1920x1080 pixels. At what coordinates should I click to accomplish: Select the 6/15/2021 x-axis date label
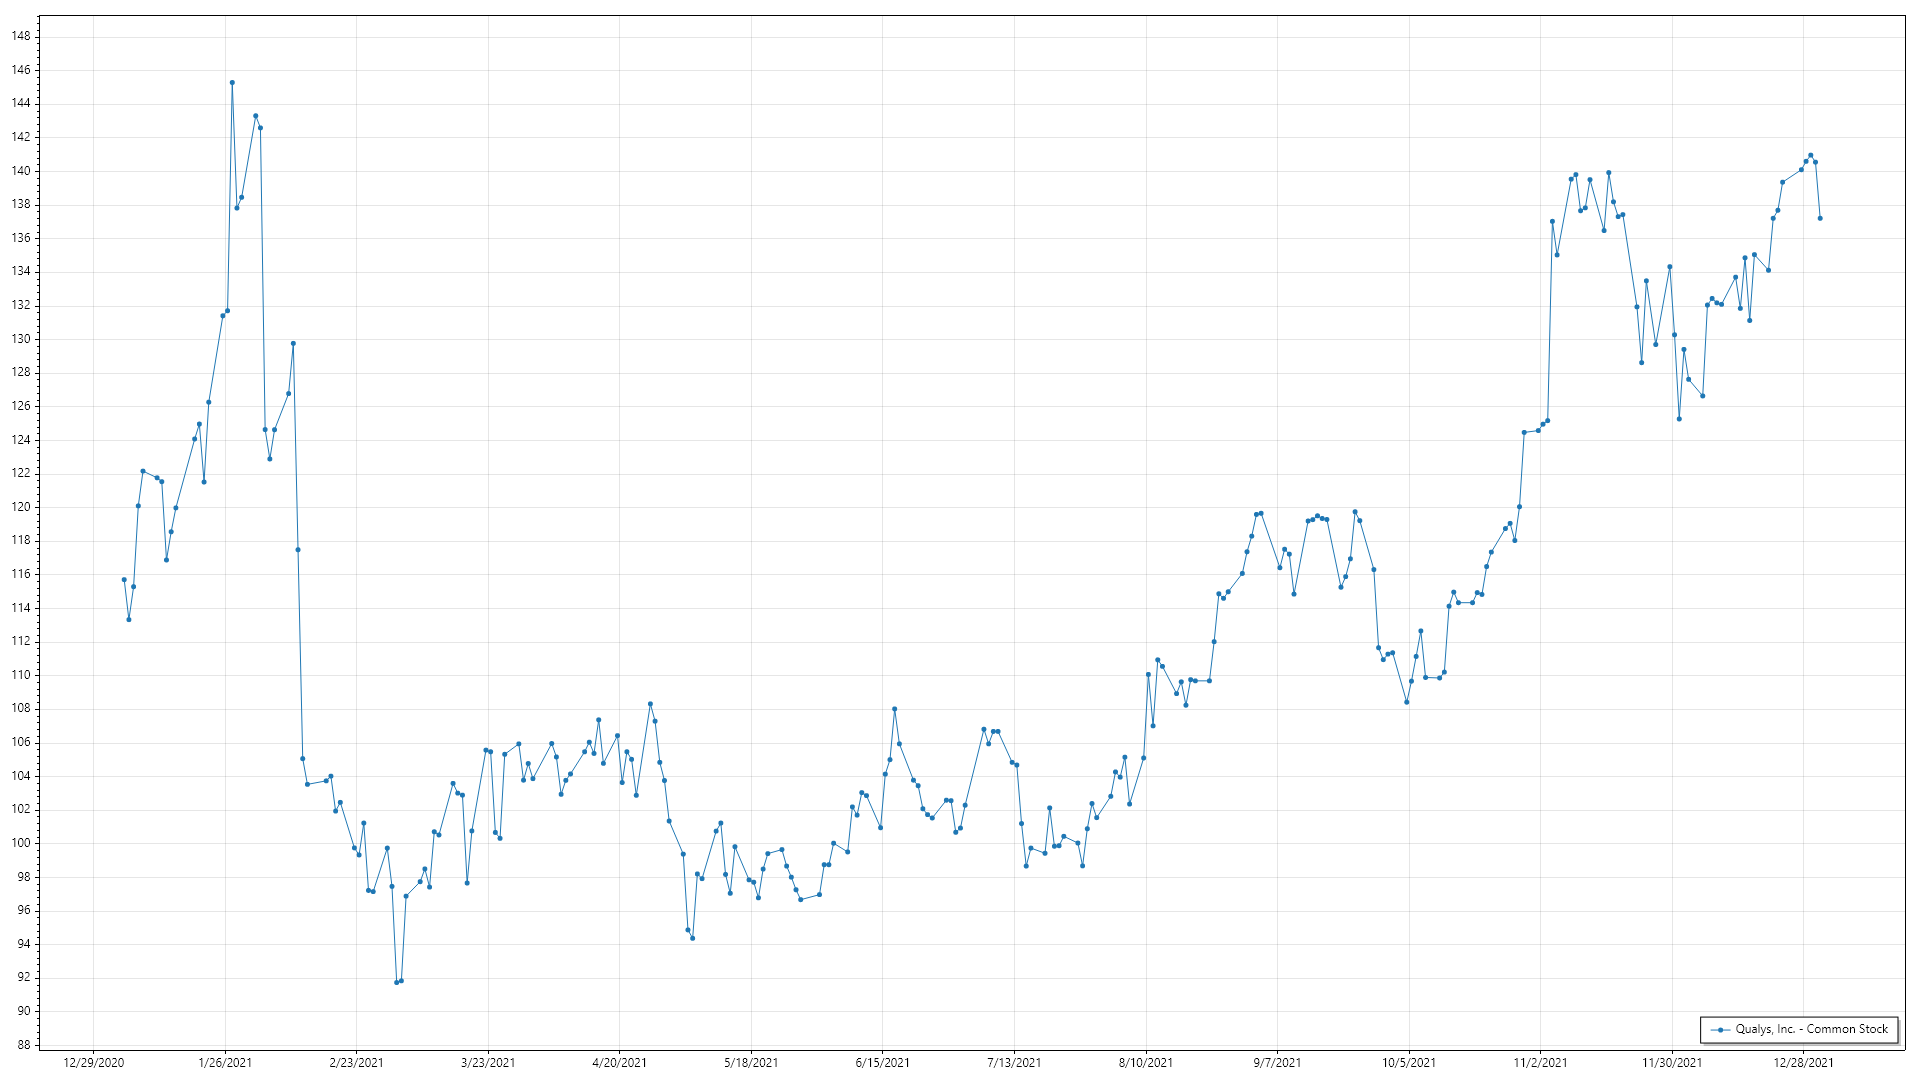[882, 1063]
